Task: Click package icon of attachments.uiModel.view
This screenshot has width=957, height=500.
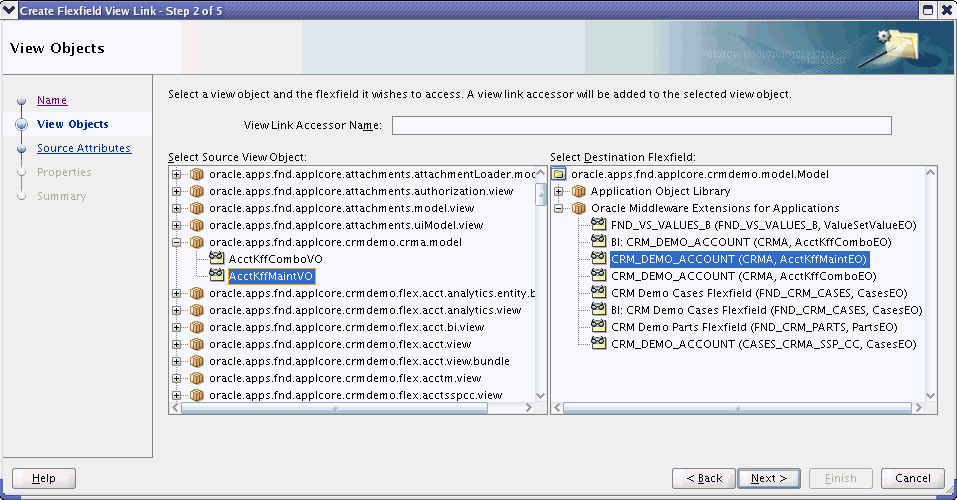Action: 196,225
